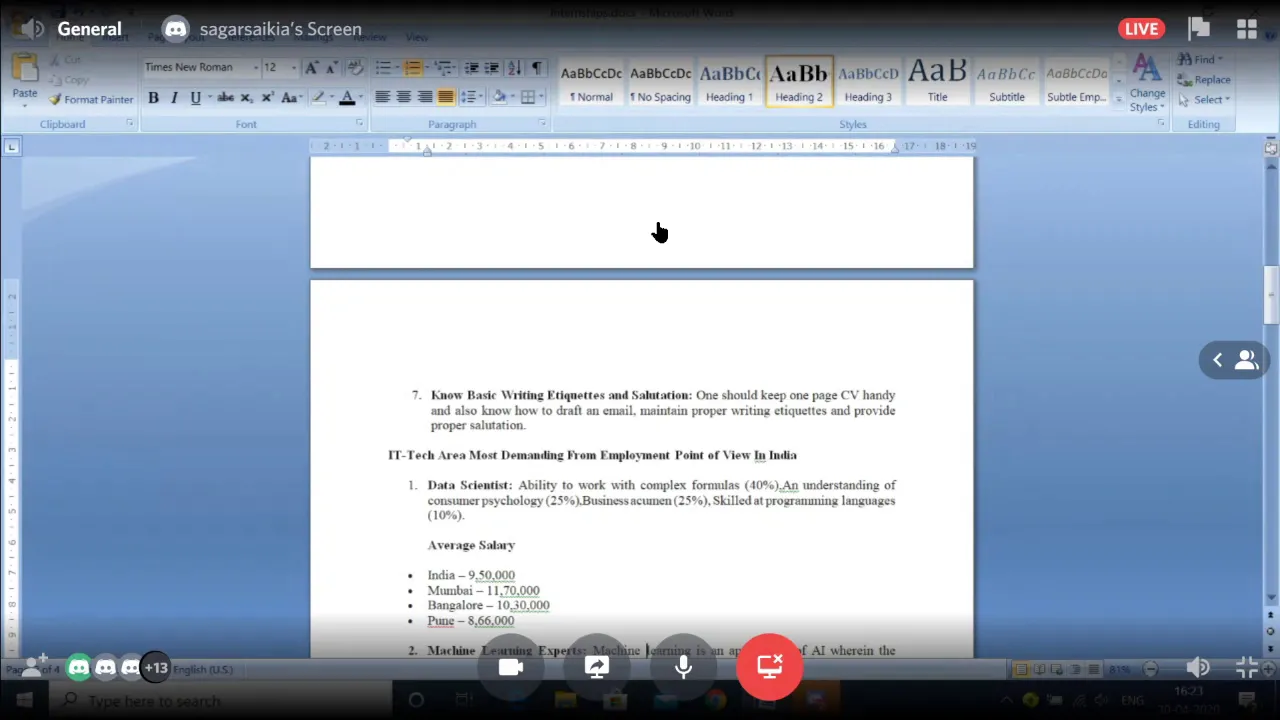Click the Discord pop out window icon
The width and height of the screenshot is (1280, 720).
[x=1199, y=28]
